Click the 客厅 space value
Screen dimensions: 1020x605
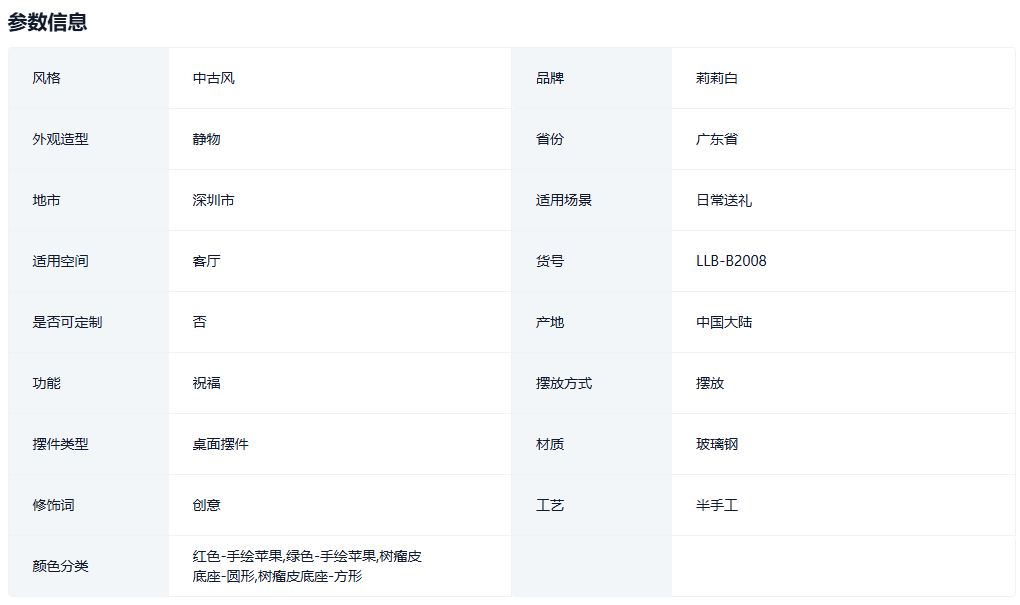[x=206, y=261]
